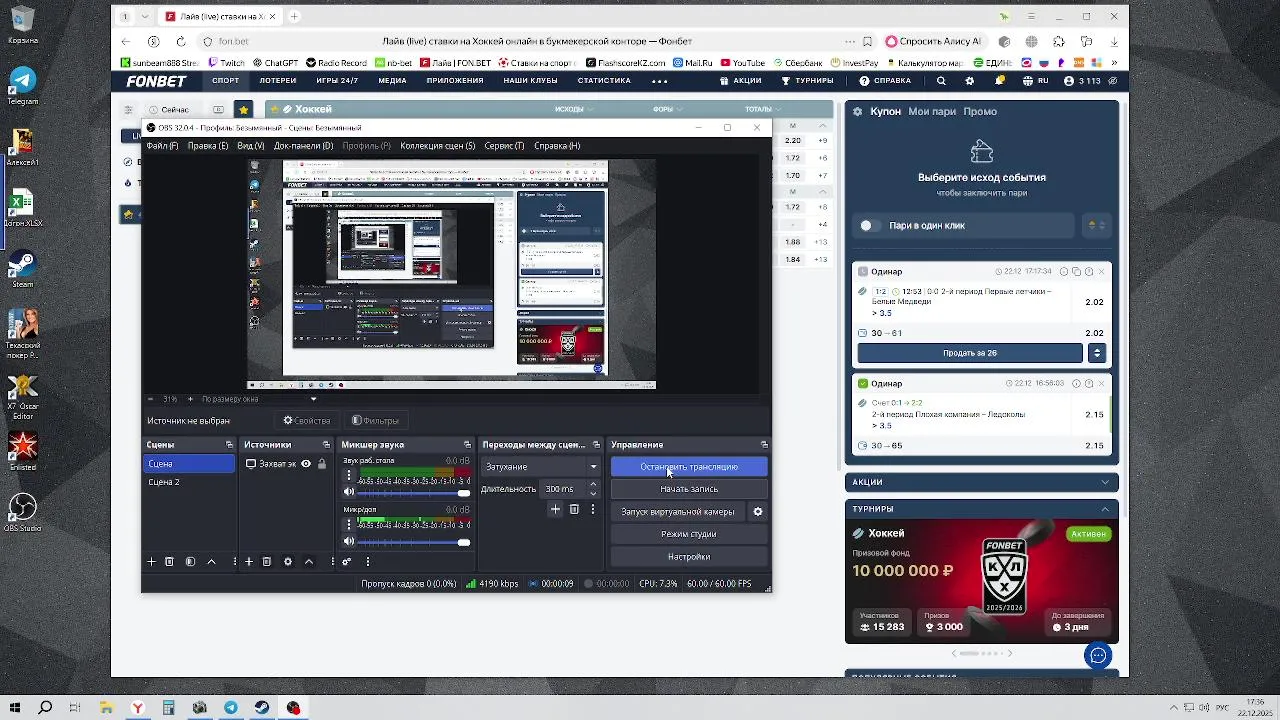Bookmark the page in address bar
Image resolution: width=1280 pixels, height=720 pixels.
point(867,41)
